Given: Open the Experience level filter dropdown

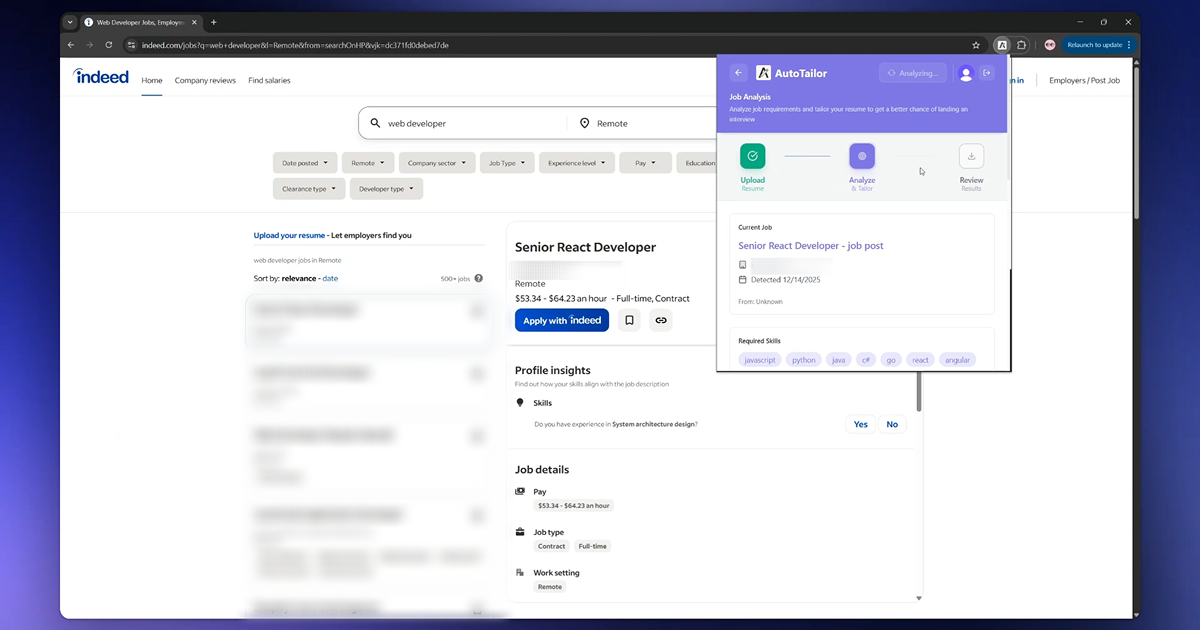Looking at the screenshot, I should point(577,162).
